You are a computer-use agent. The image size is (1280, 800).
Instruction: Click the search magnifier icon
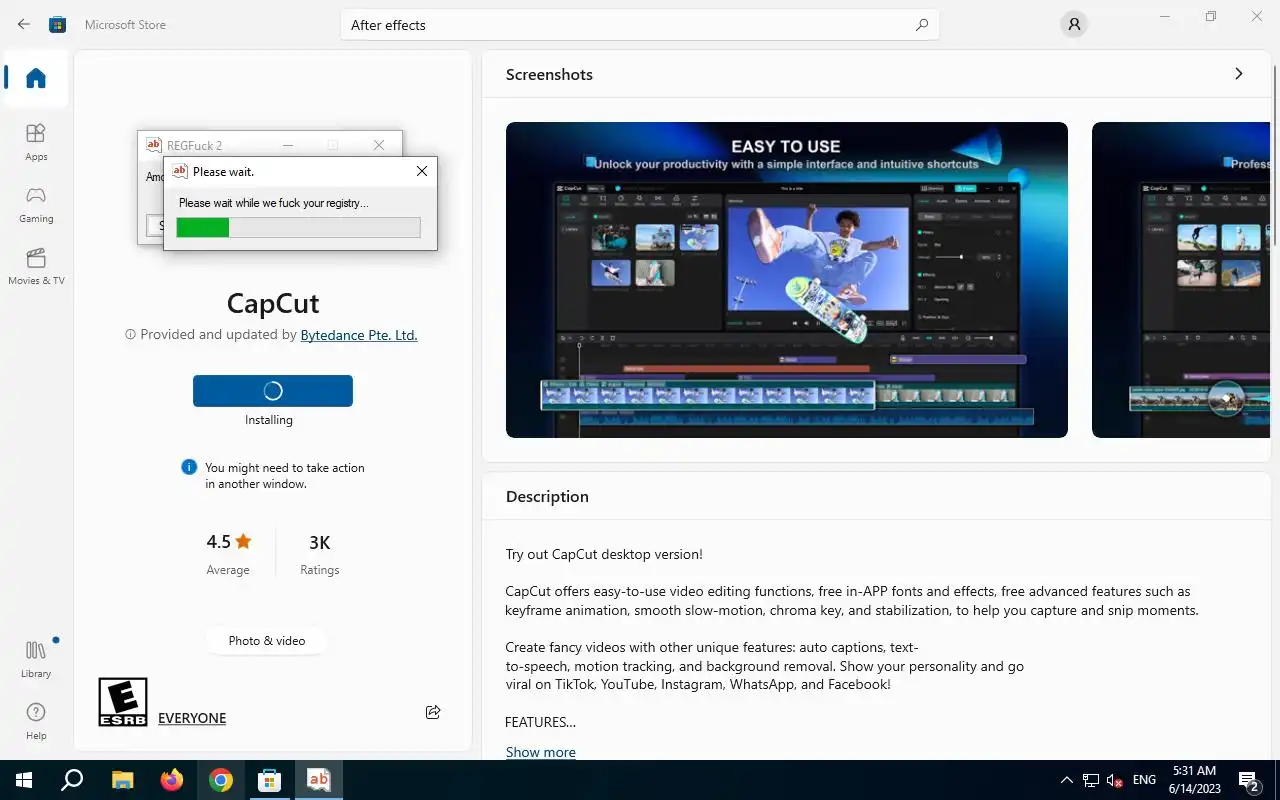[922, 25]
